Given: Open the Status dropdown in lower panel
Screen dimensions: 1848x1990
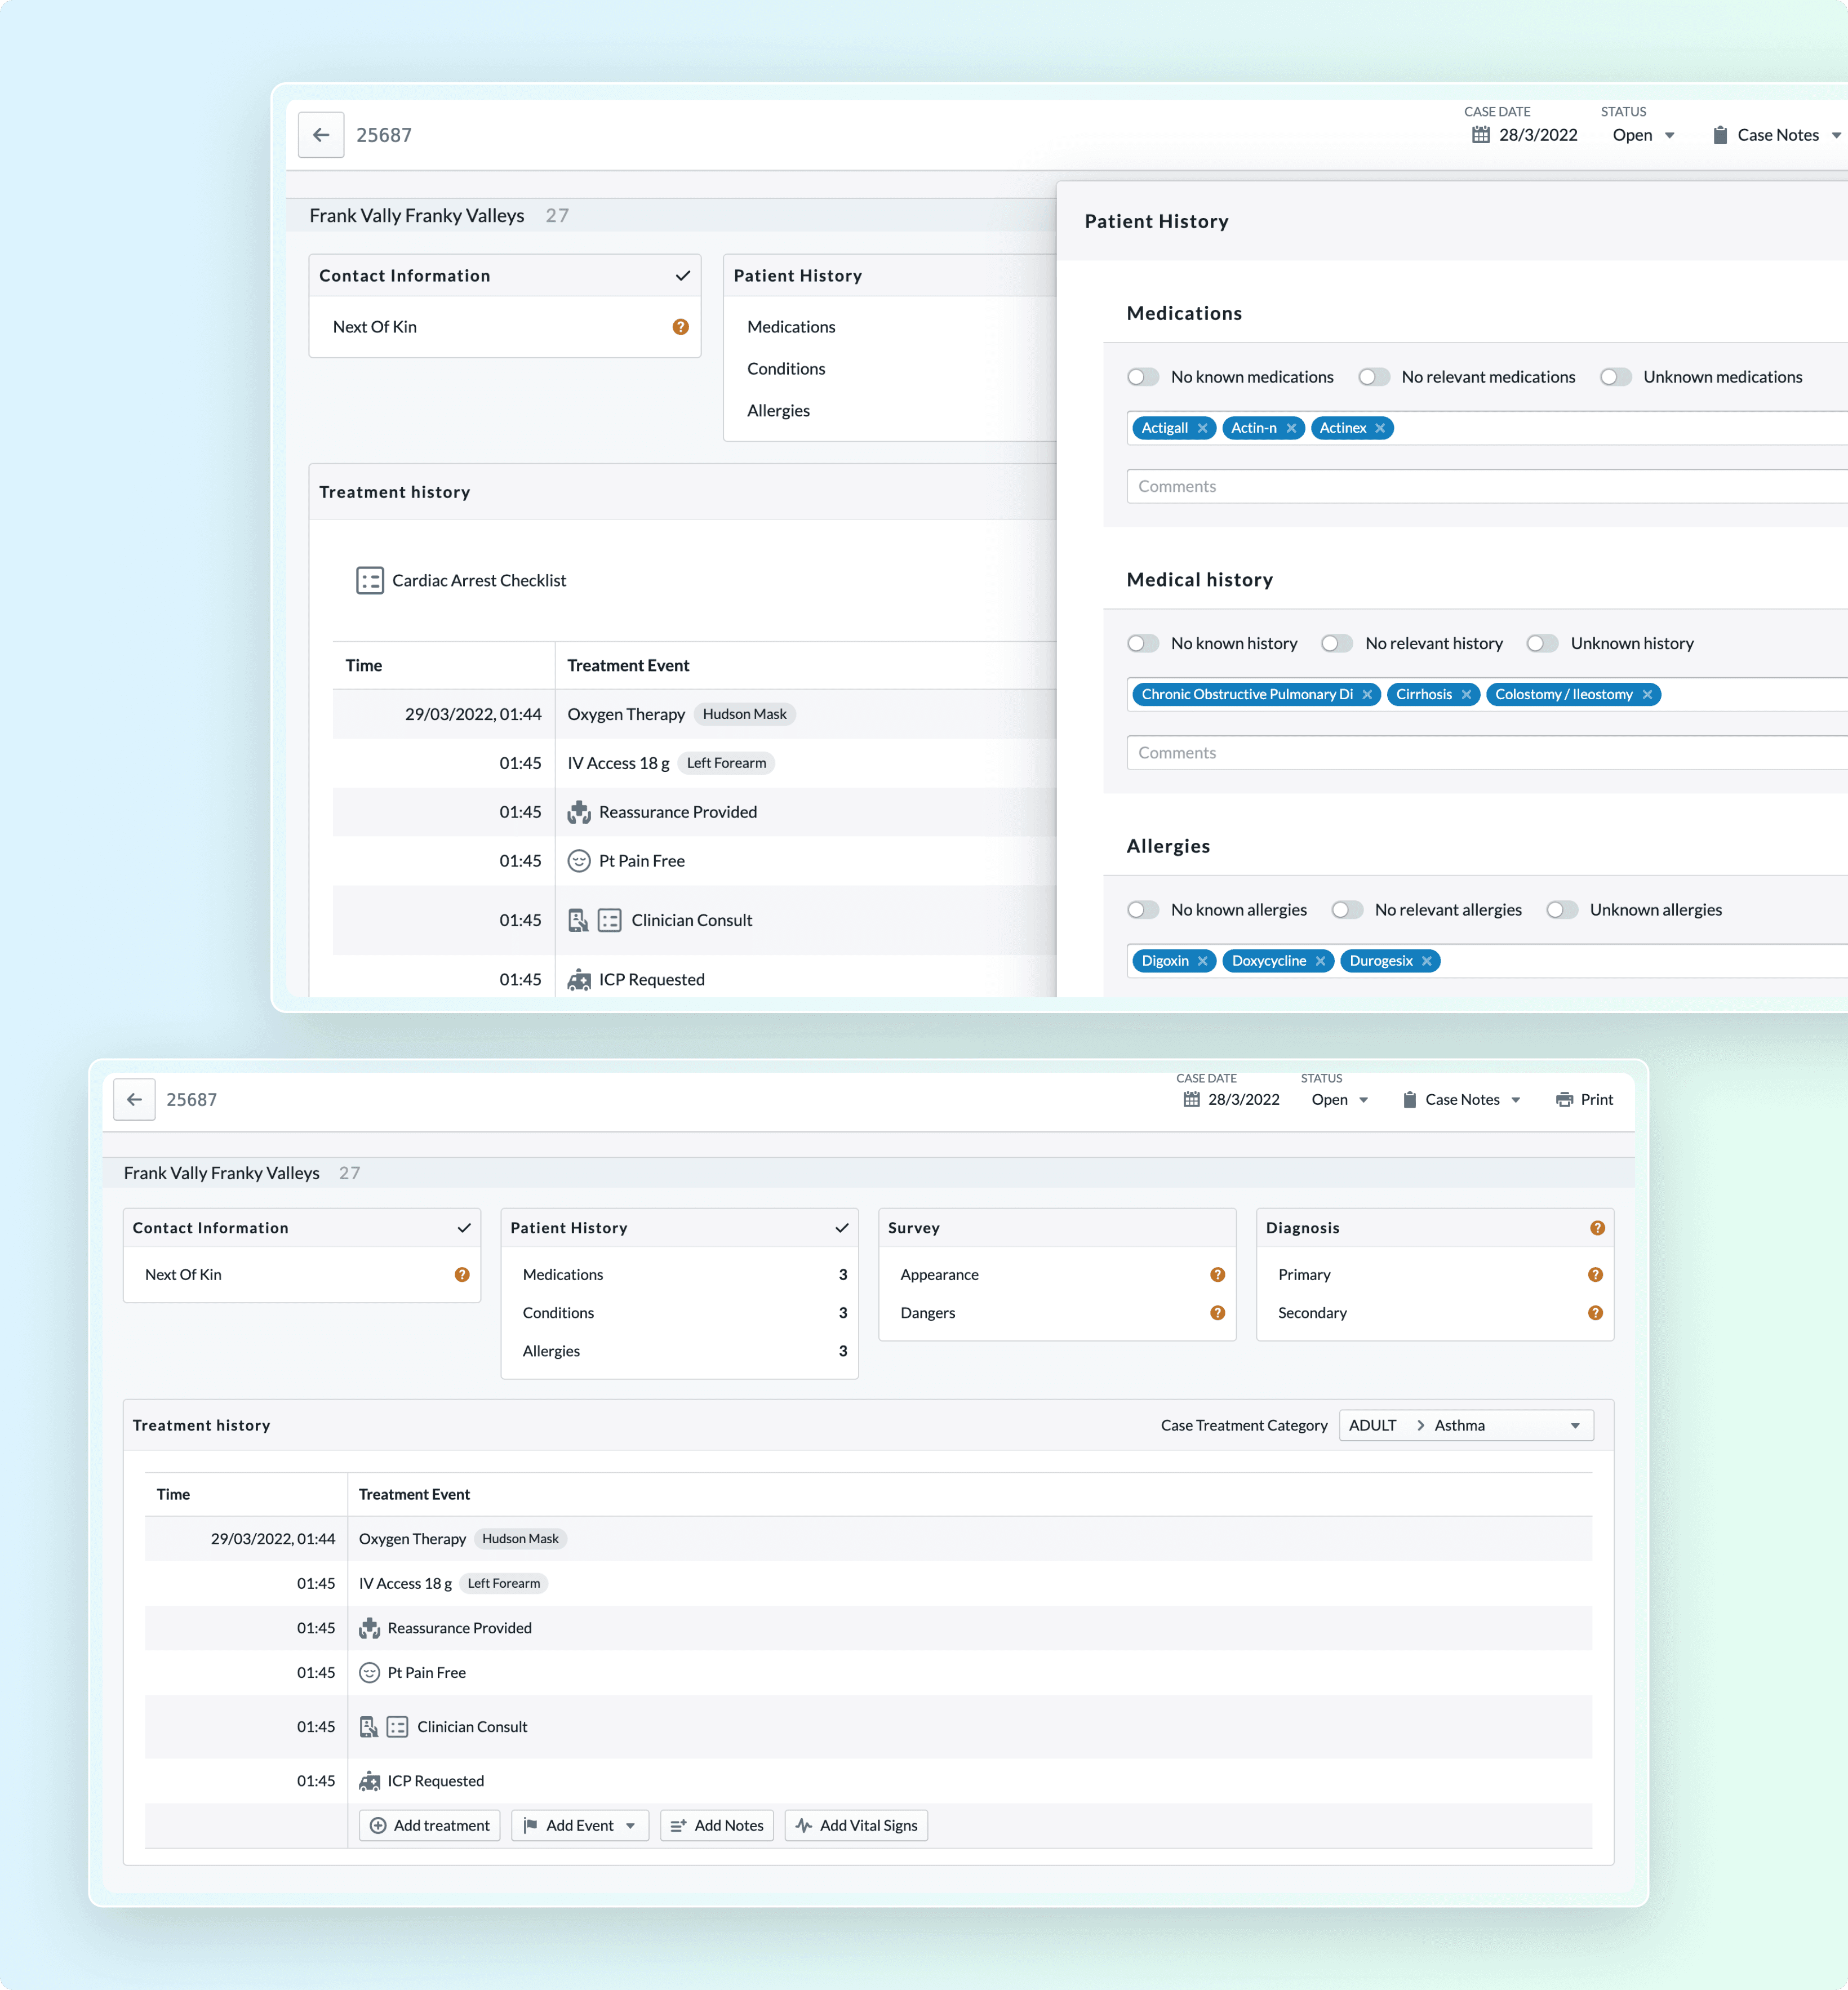Looking at the screenshot, I should coord(1340,1100).
